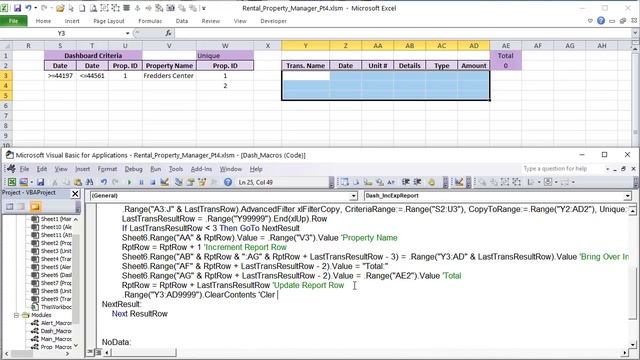Click 'Dashboard Criteria' header cell

[93, 56]
